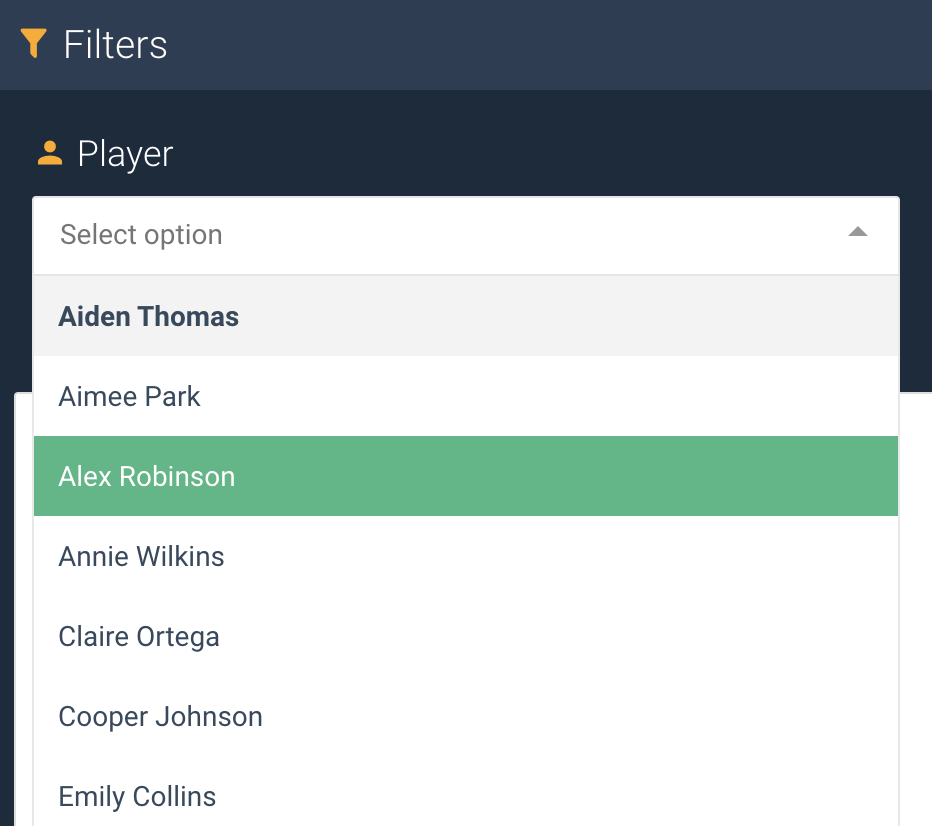Click the upward arrow to close options
Image resolution: width=932 pixels, height=826 pixels.
click(x=858, y=232)
